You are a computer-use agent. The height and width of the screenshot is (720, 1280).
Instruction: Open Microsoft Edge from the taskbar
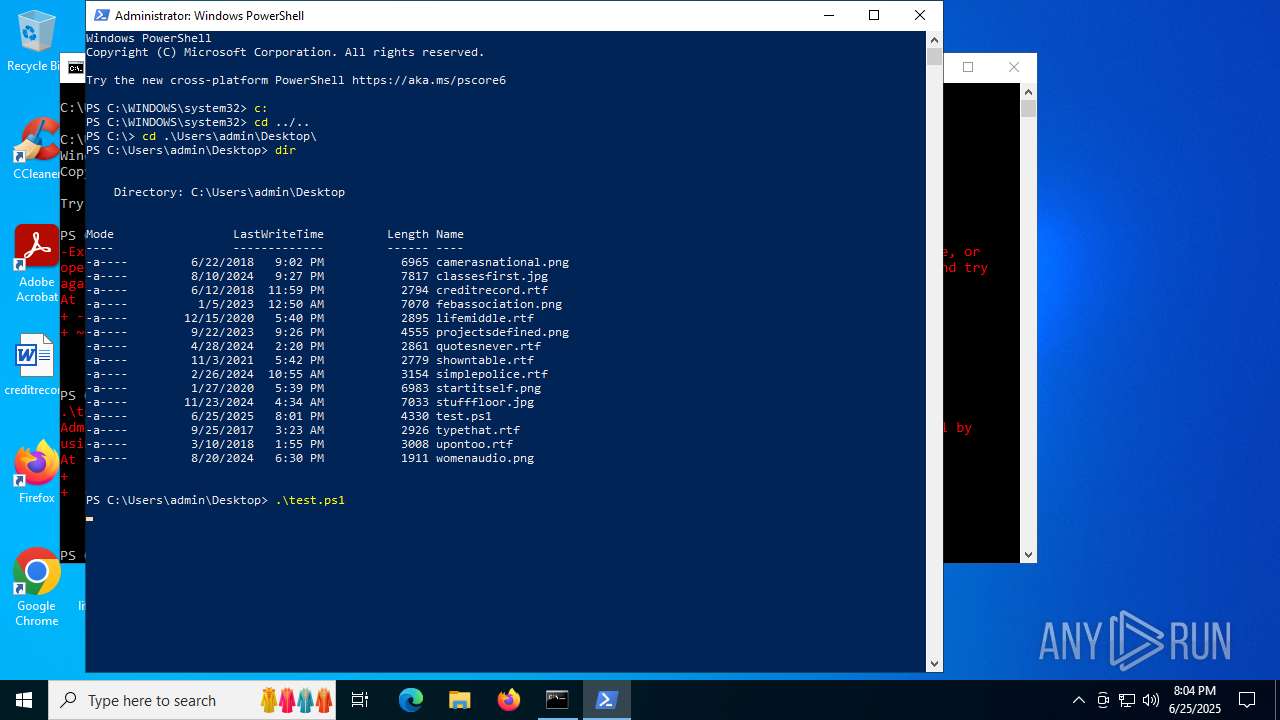411,700
